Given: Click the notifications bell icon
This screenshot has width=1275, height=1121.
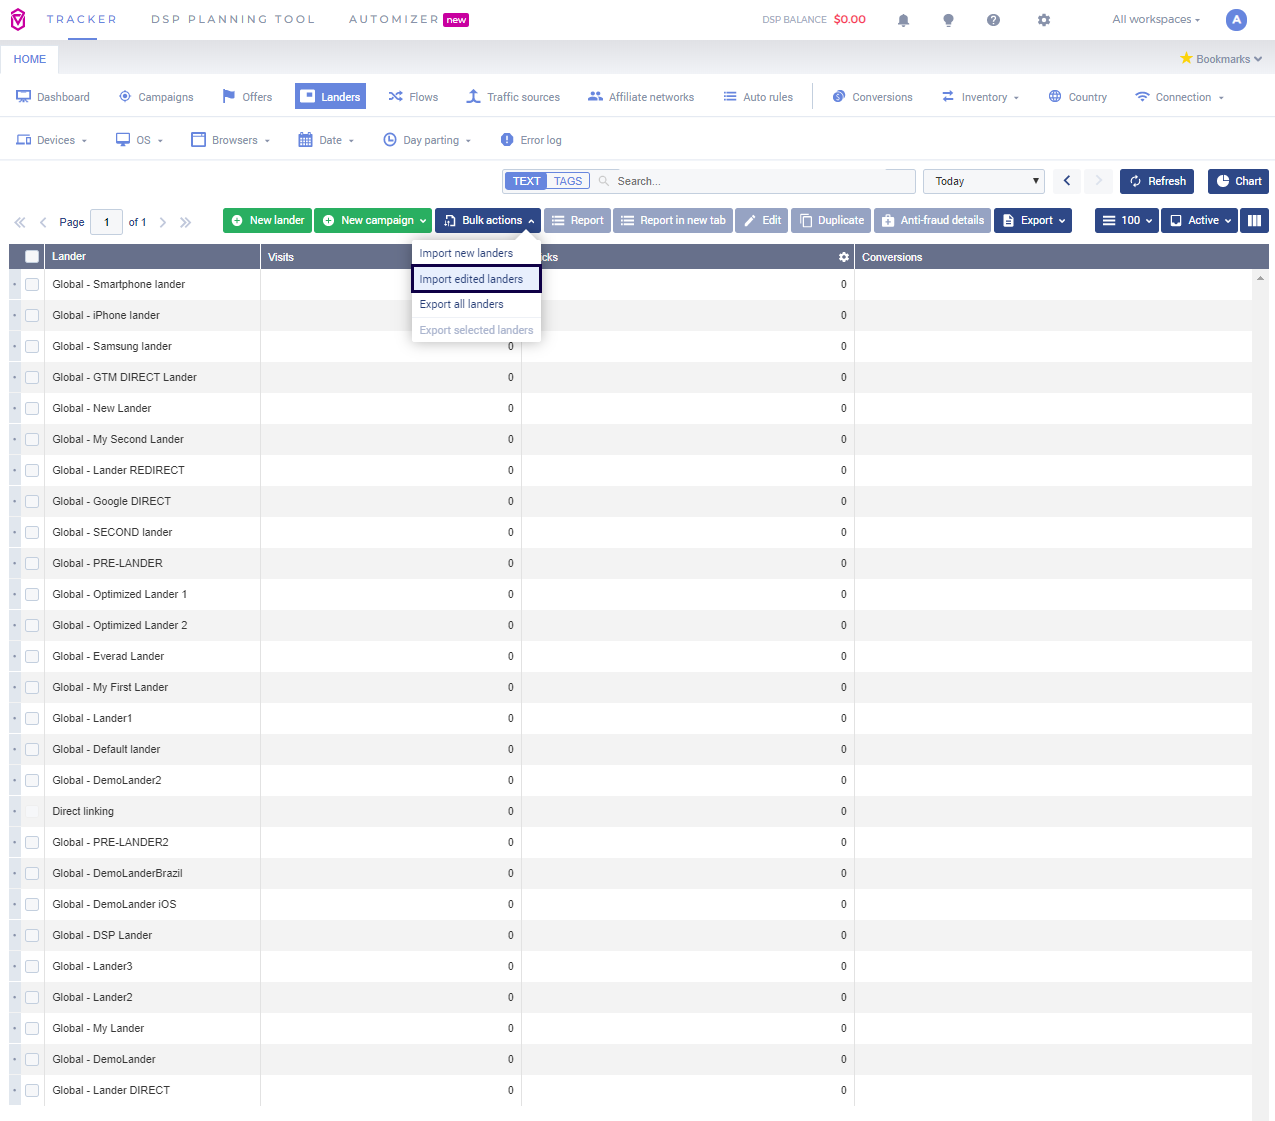Looking at the screenshot, I should (903, 20).
